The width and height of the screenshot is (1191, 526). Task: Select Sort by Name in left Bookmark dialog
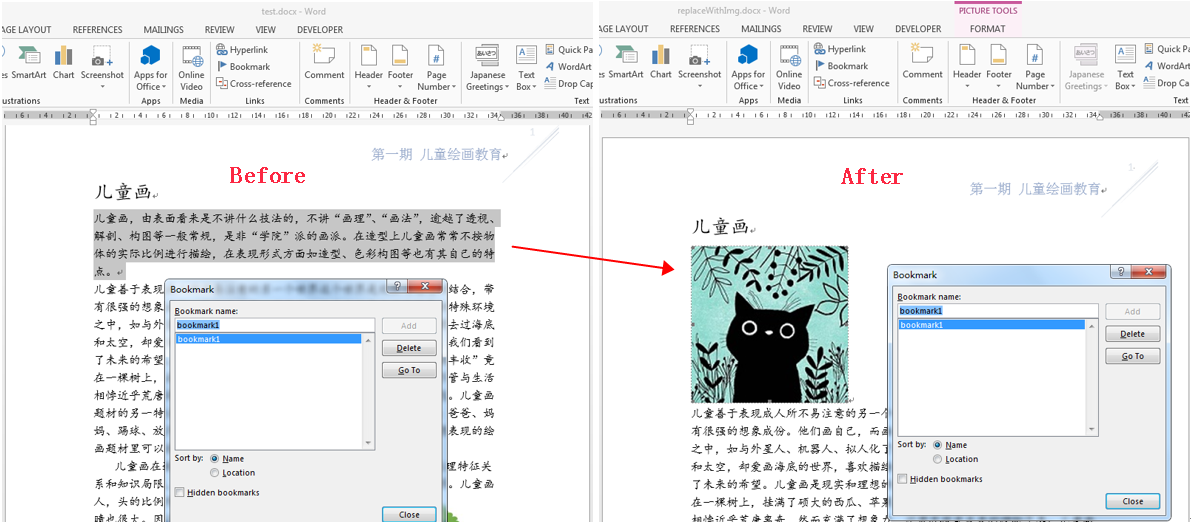pos(214,458)
